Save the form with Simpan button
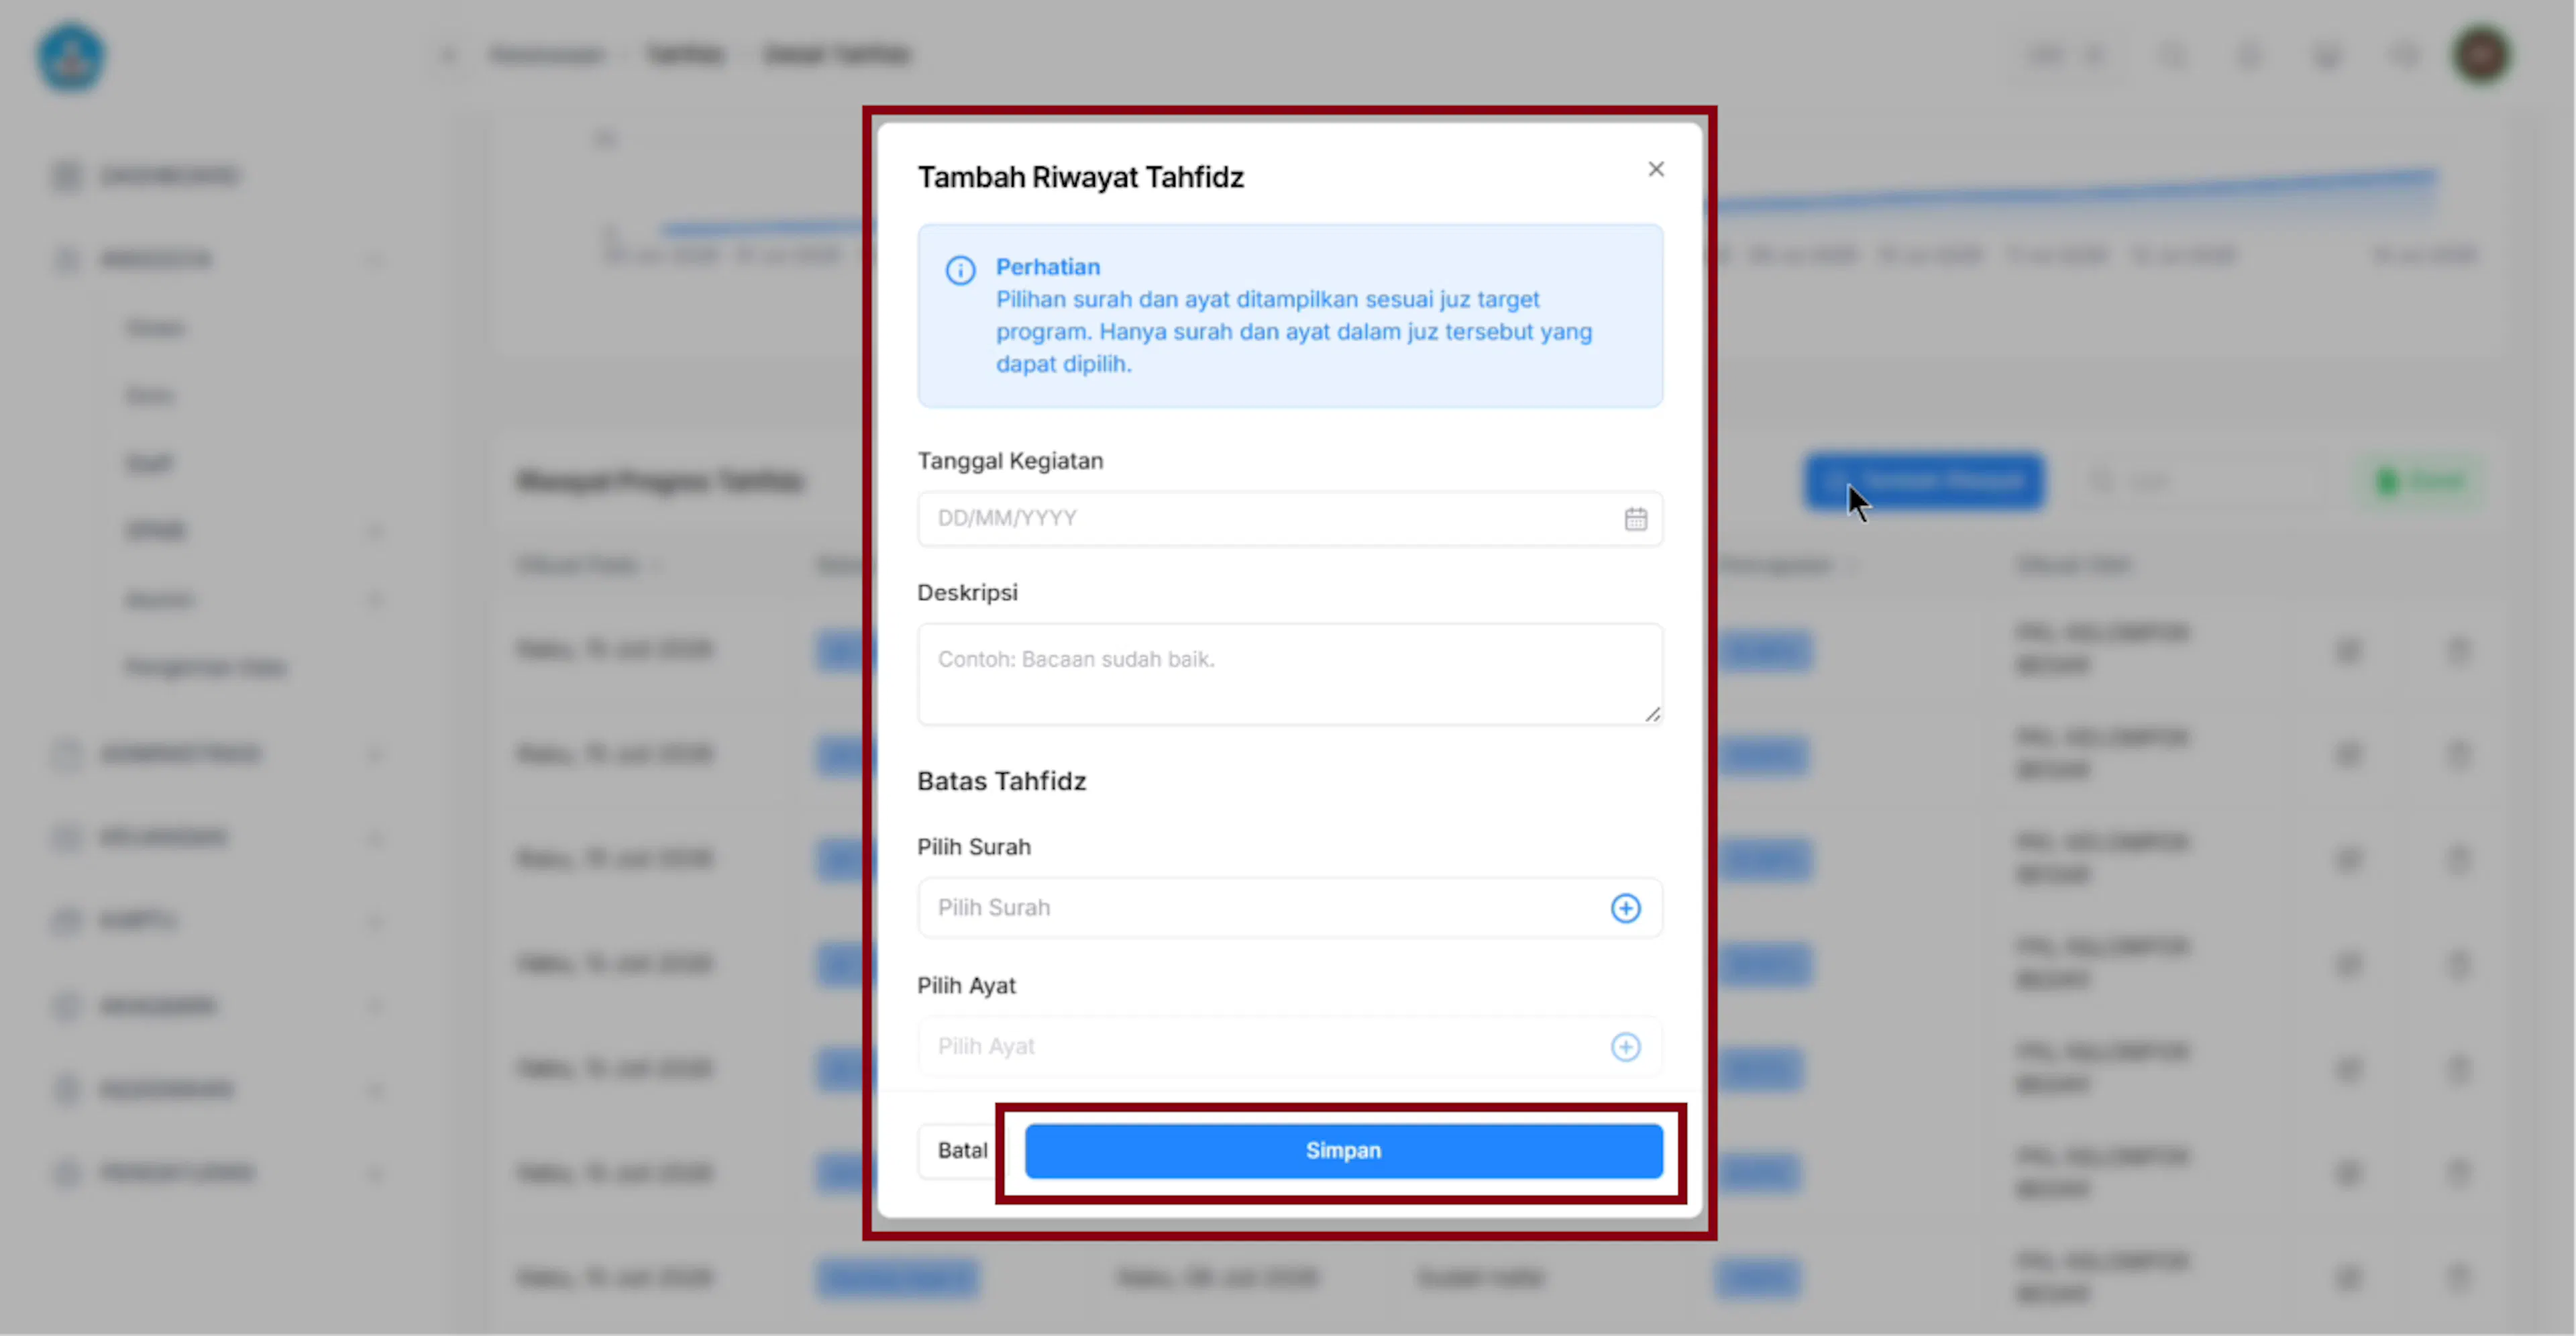The width and height of the screenshot is (2576, 1336). [1344, 1151]
